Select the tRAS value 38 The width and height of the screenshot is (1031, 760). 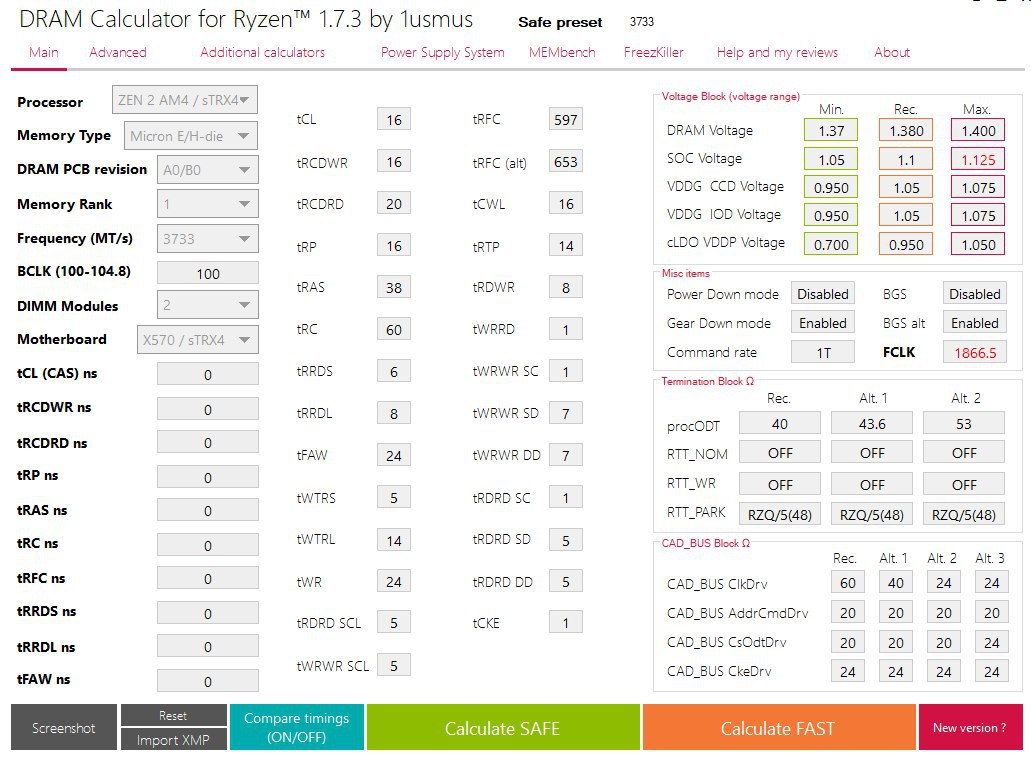pyautogui.click(x=394, y=287)
